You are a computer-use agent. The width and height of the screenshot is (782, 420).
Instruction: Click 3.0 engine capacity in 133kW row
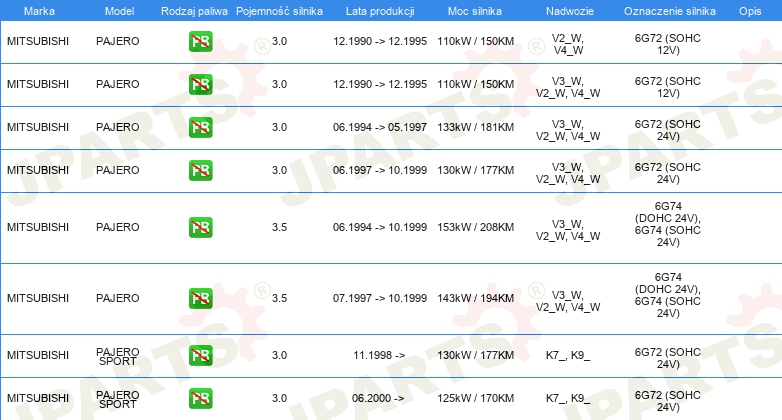[x=279, y=127]
